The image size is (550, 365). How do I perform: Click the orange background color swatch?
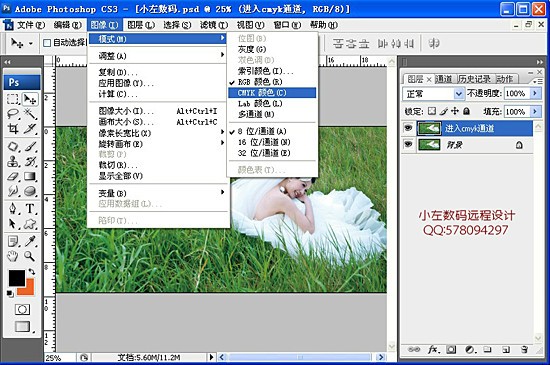[29, 289]
